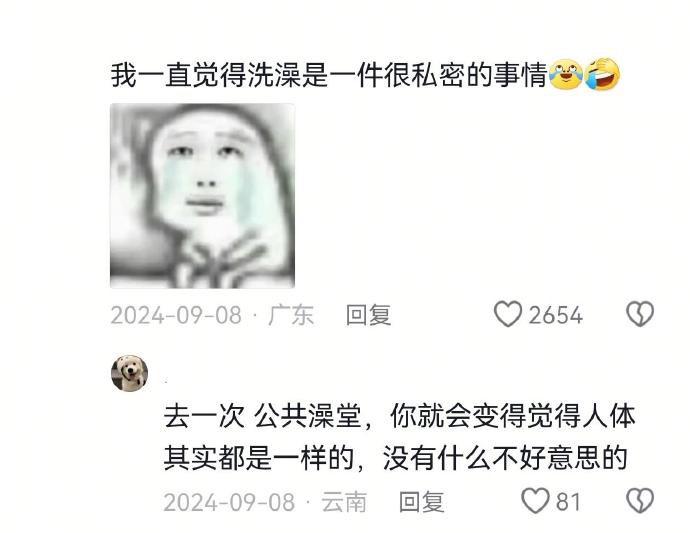Image resolution: width=690 pixels, height=533 pixels.
Task: Click the 81 like count number
Action: point(568,502)
